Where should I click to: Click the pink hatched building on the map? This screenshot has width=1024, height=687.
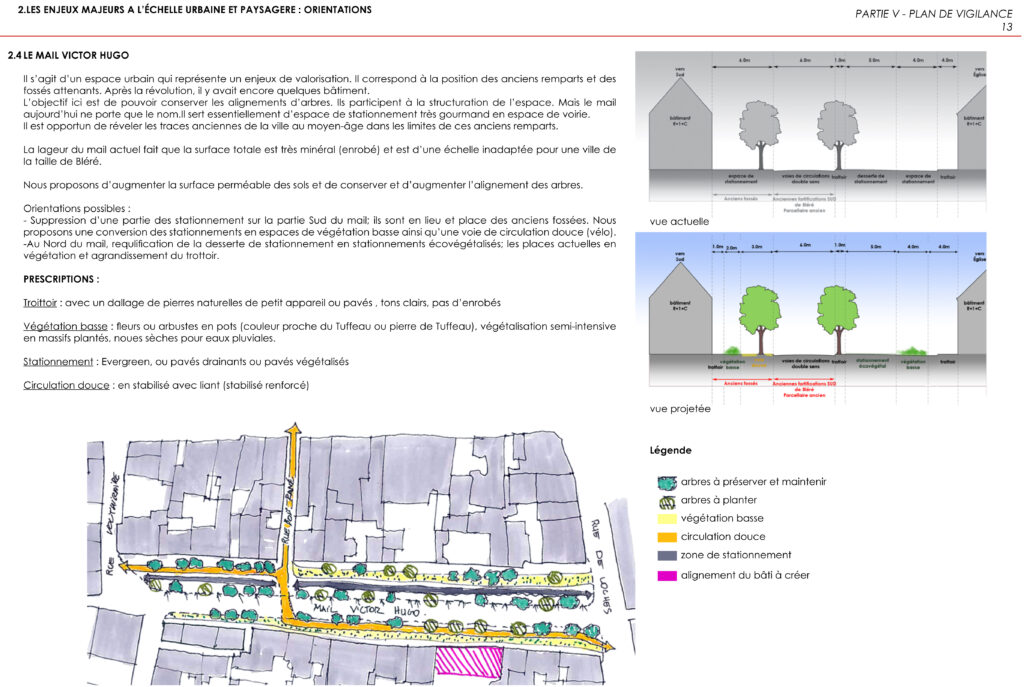[x=468, y=662]
